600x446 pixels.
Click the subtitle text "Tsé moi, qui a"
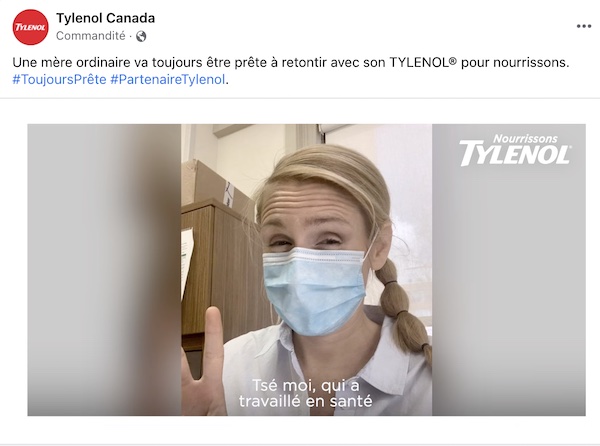pyautogui.click(x=305, y=385)
